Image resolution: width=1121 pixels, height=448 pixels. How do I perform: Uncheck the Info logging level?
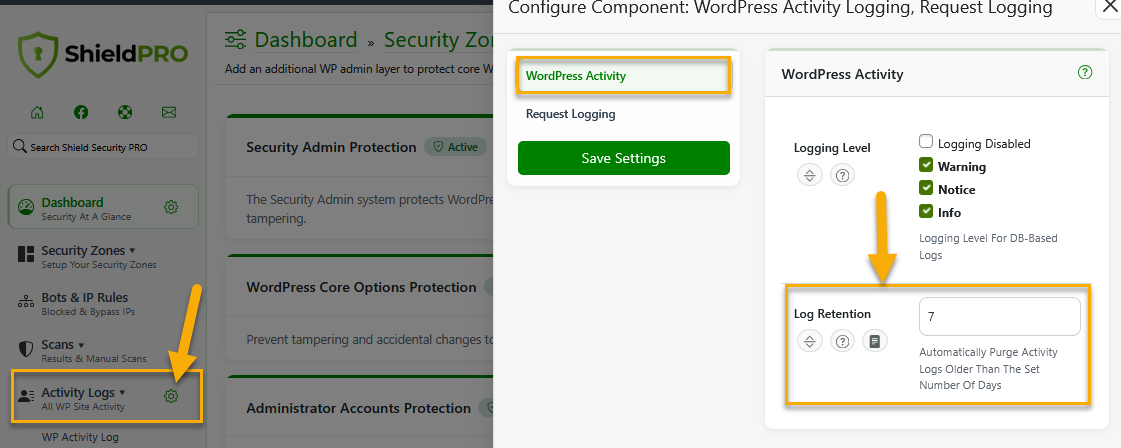(x=926, y=211)
